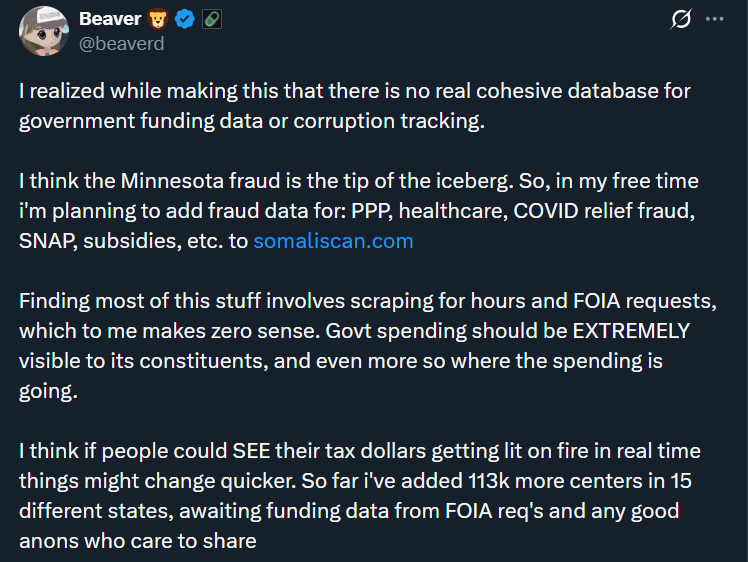
Task: Visit the somaliscan.com link
Action: [333, 241]
